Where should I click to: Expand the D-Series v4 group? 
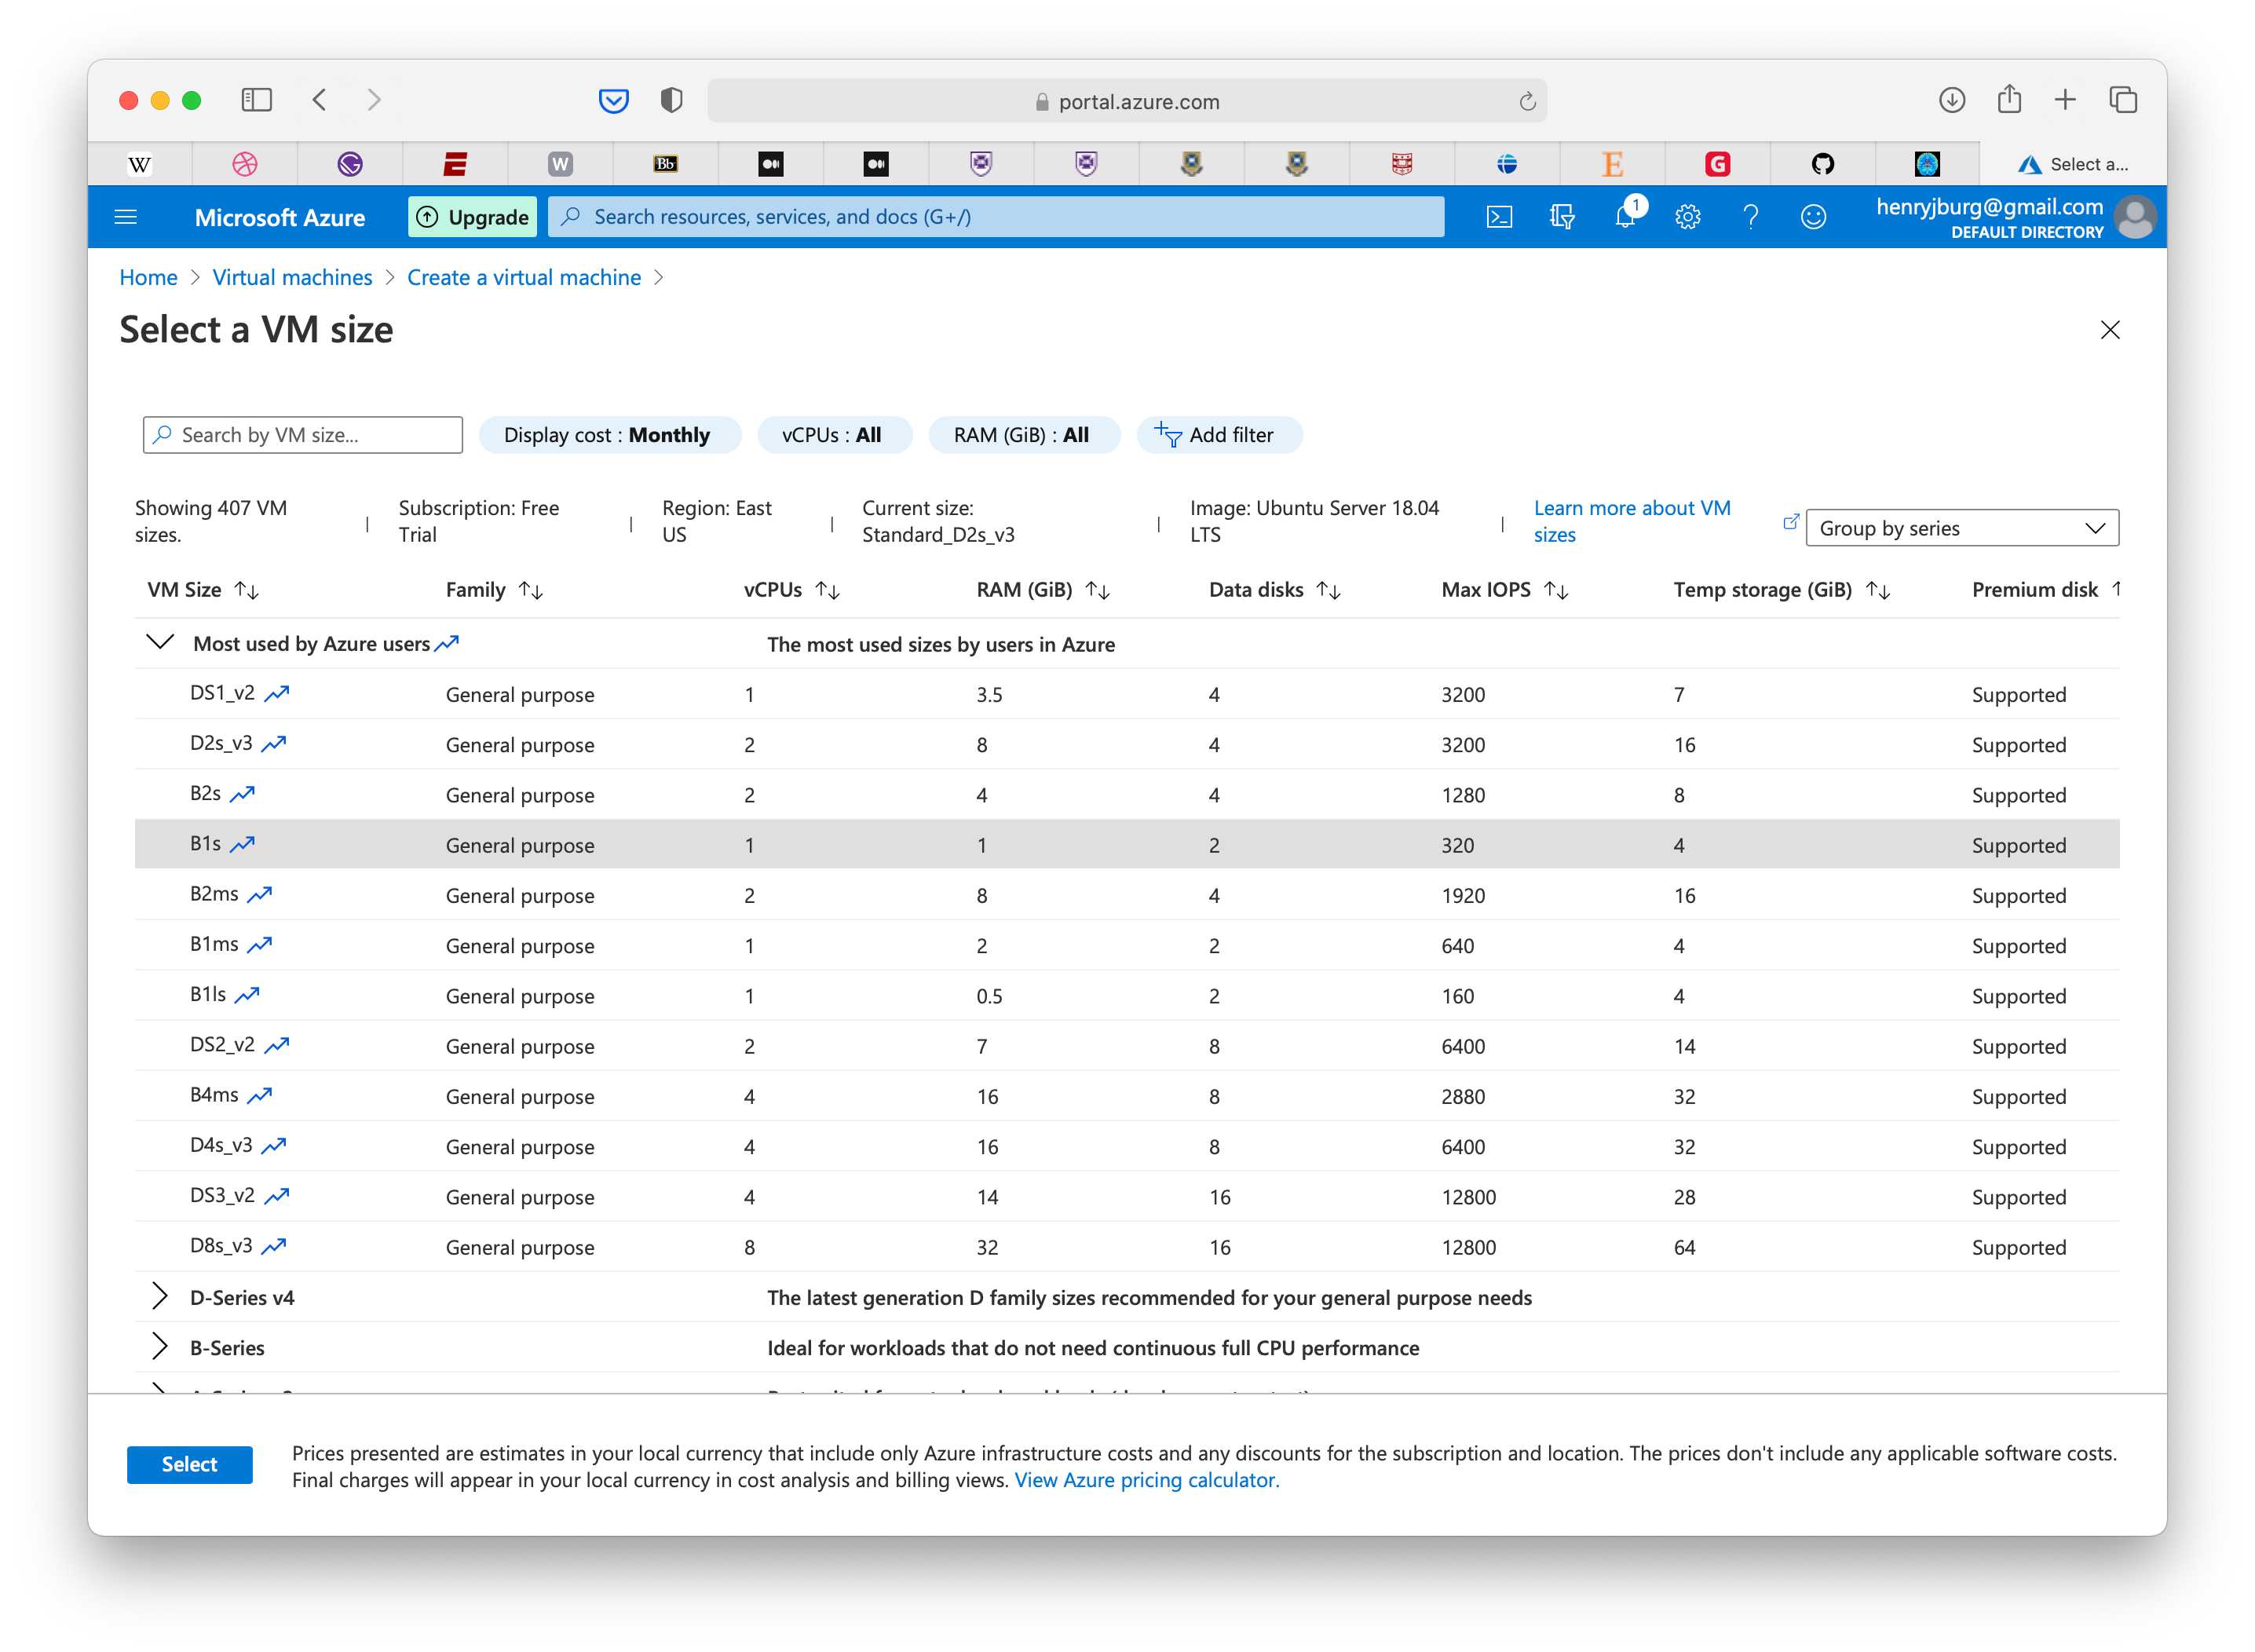(159, 1297)
